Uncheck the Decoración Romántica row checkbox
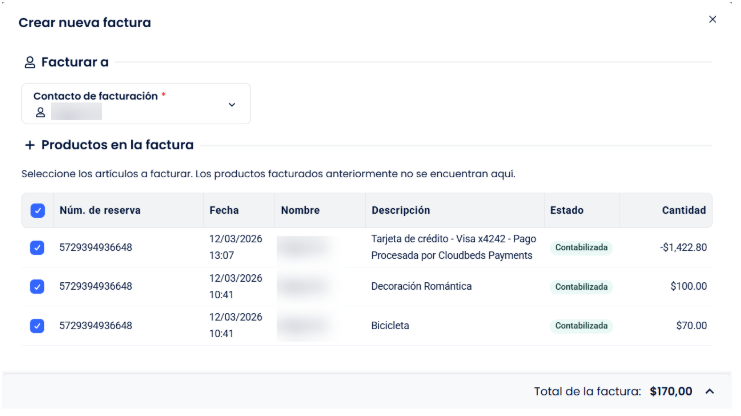The image size is (741, 416). click(x=37, y=286)
